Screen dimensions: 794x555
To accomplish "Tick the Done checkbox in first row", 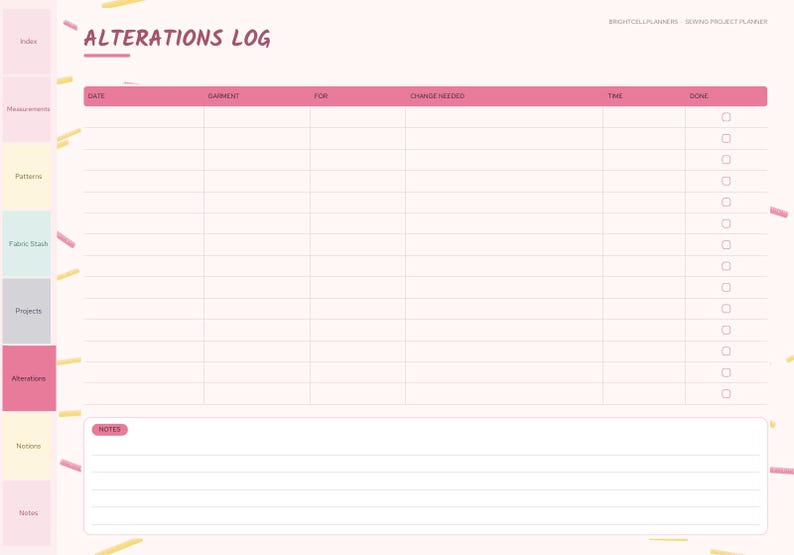I will point(726,117).
